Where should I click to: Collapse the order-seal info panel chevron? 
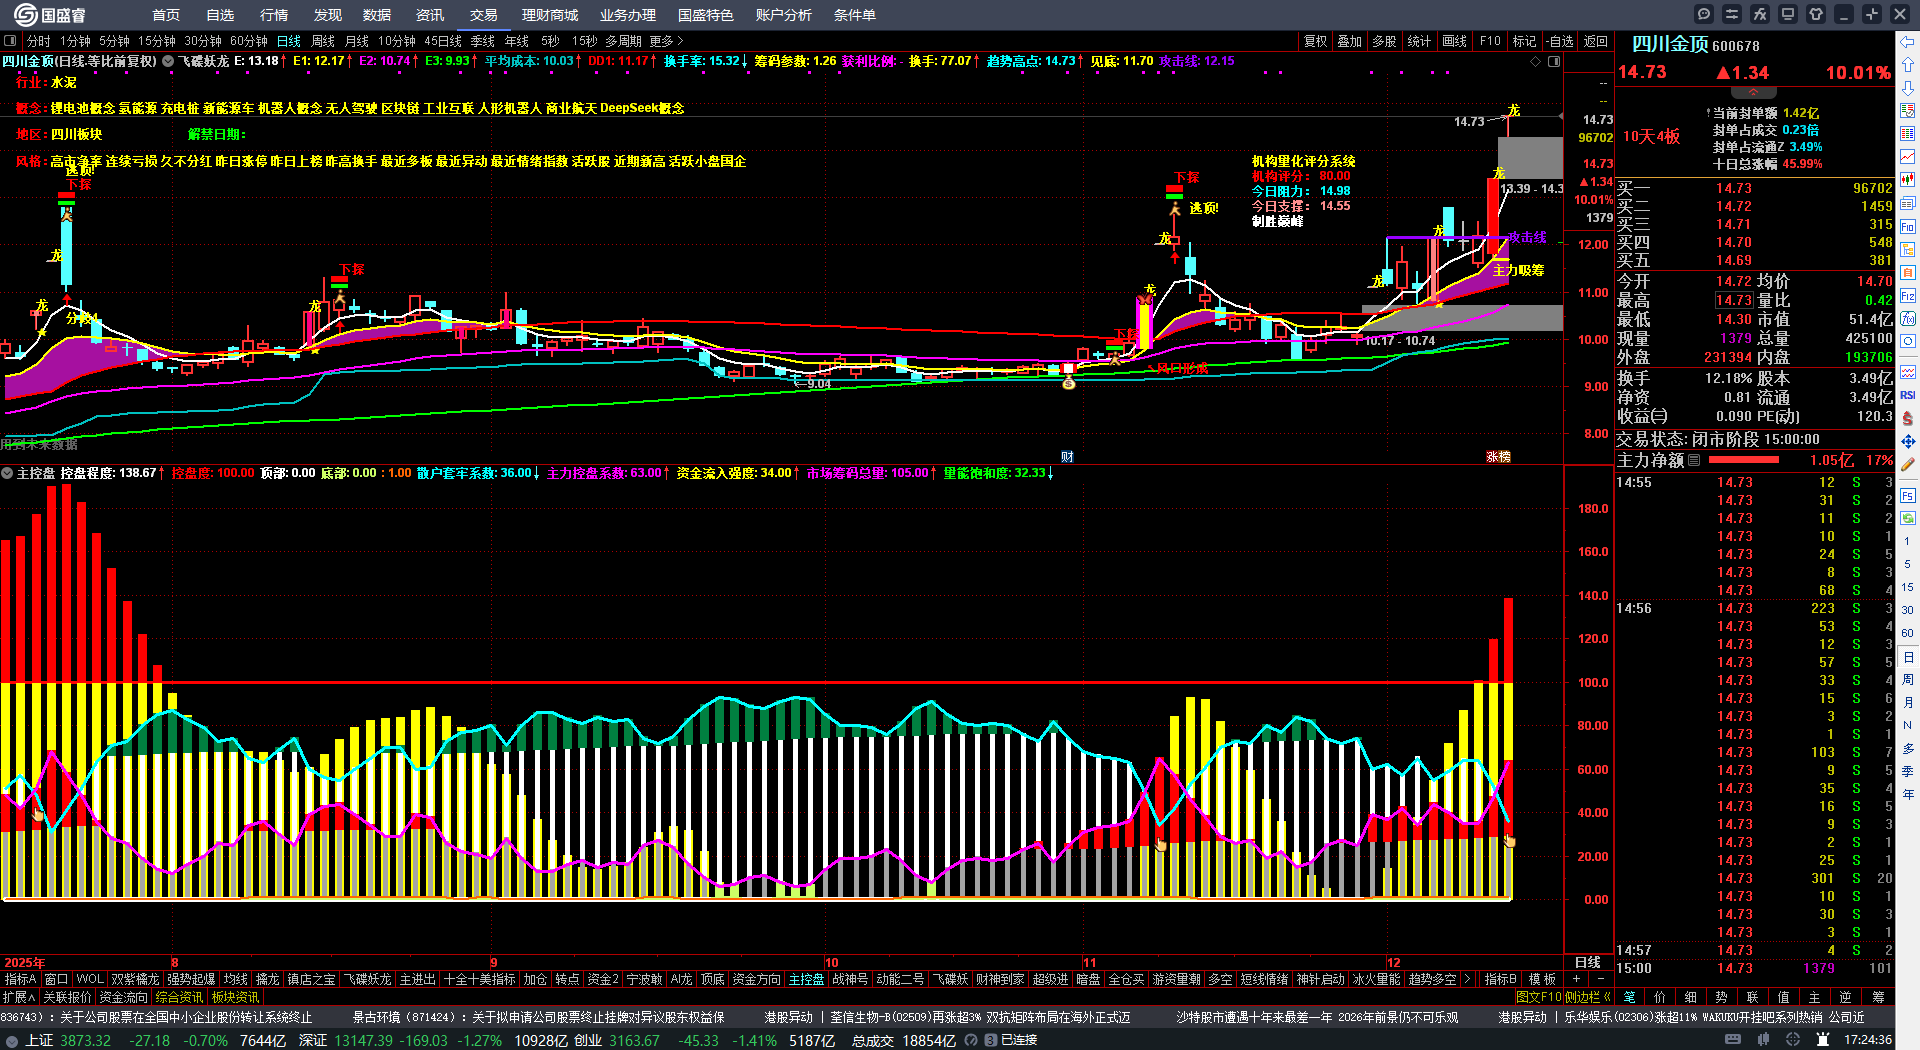(1753, 92)
